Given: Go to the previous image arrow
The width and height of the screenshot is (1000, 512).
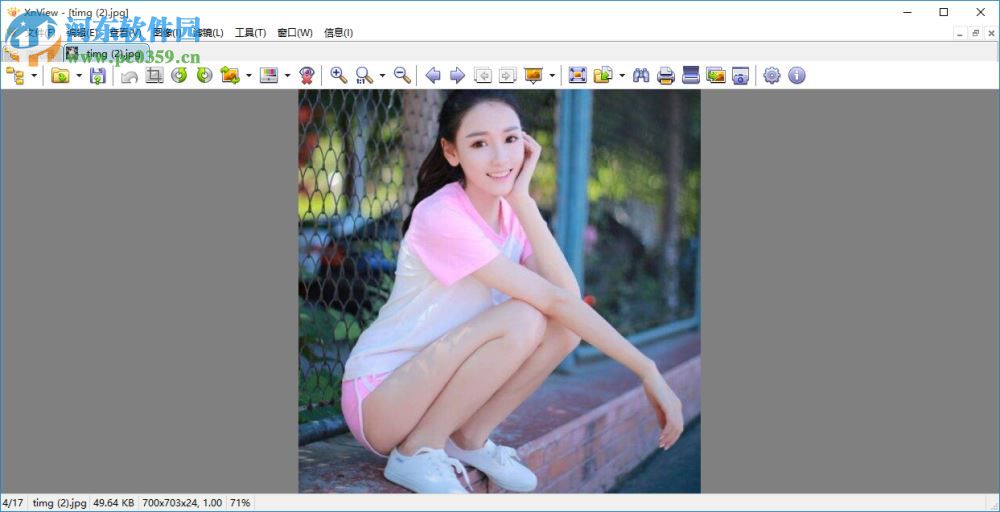Looking at the screenshot, I should point(433,76).
